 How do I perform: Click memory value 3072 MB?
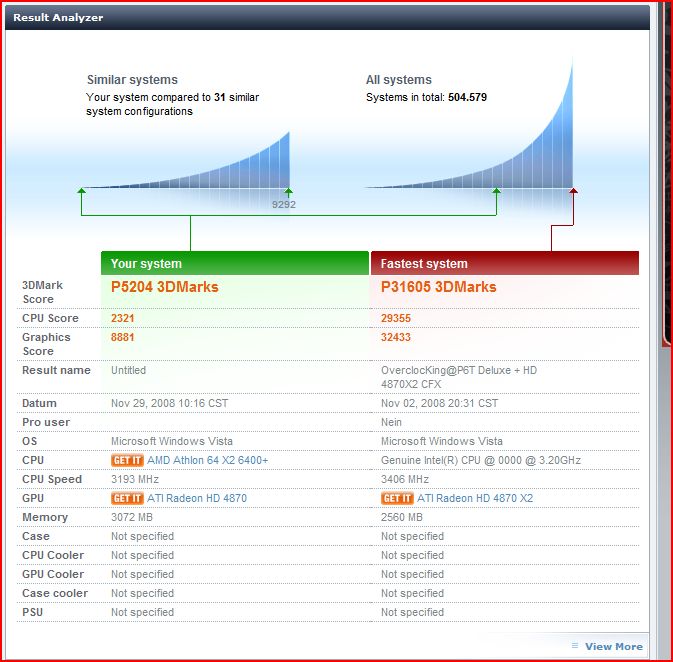pos(132,517)
